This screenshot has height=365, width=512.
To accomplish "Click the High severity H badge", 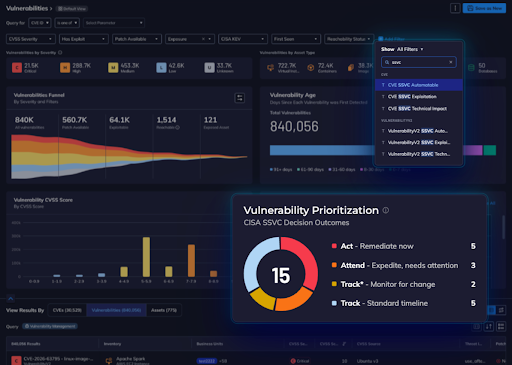I will (x=65, y=68).
